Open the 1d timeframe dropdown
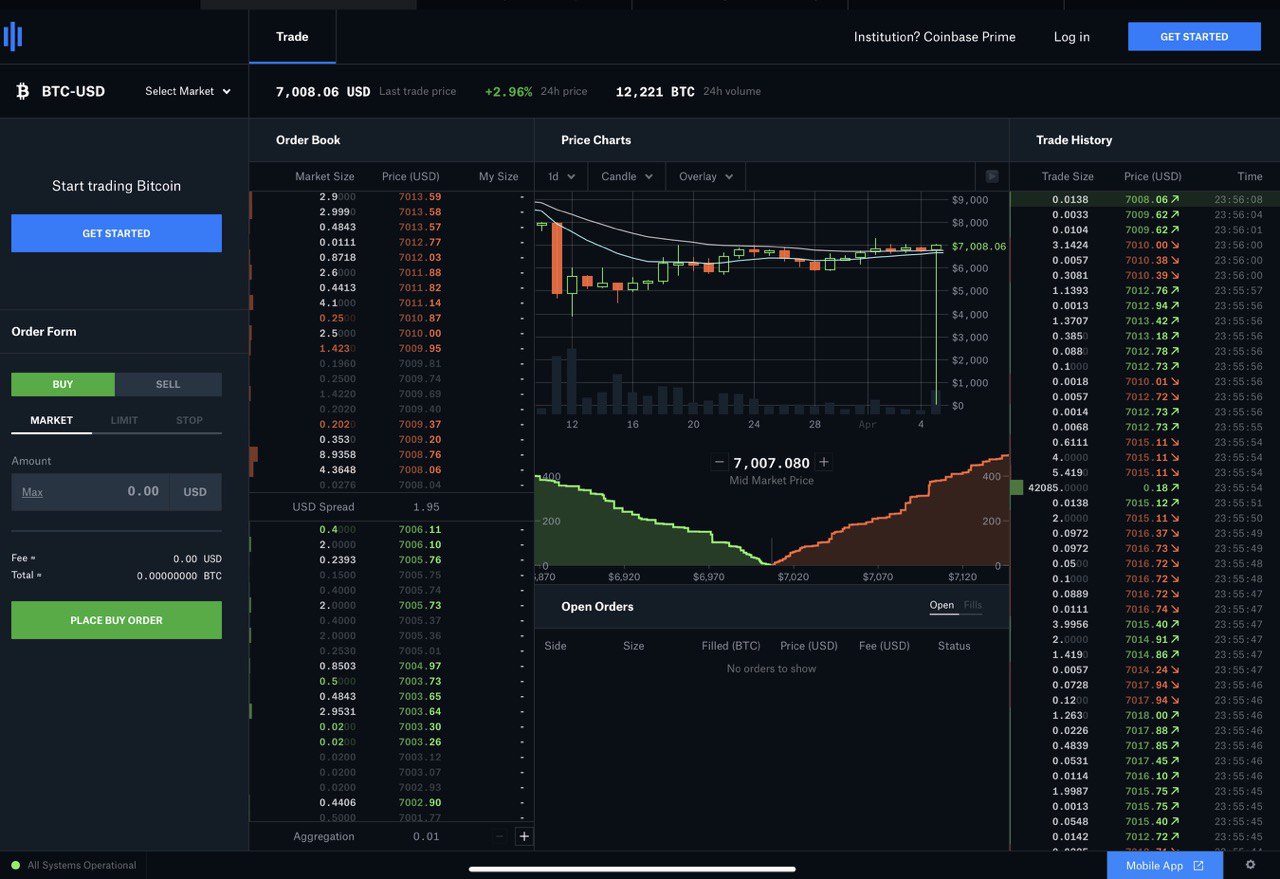Viewport: 1280px width, 879px height. click(562, 176)
